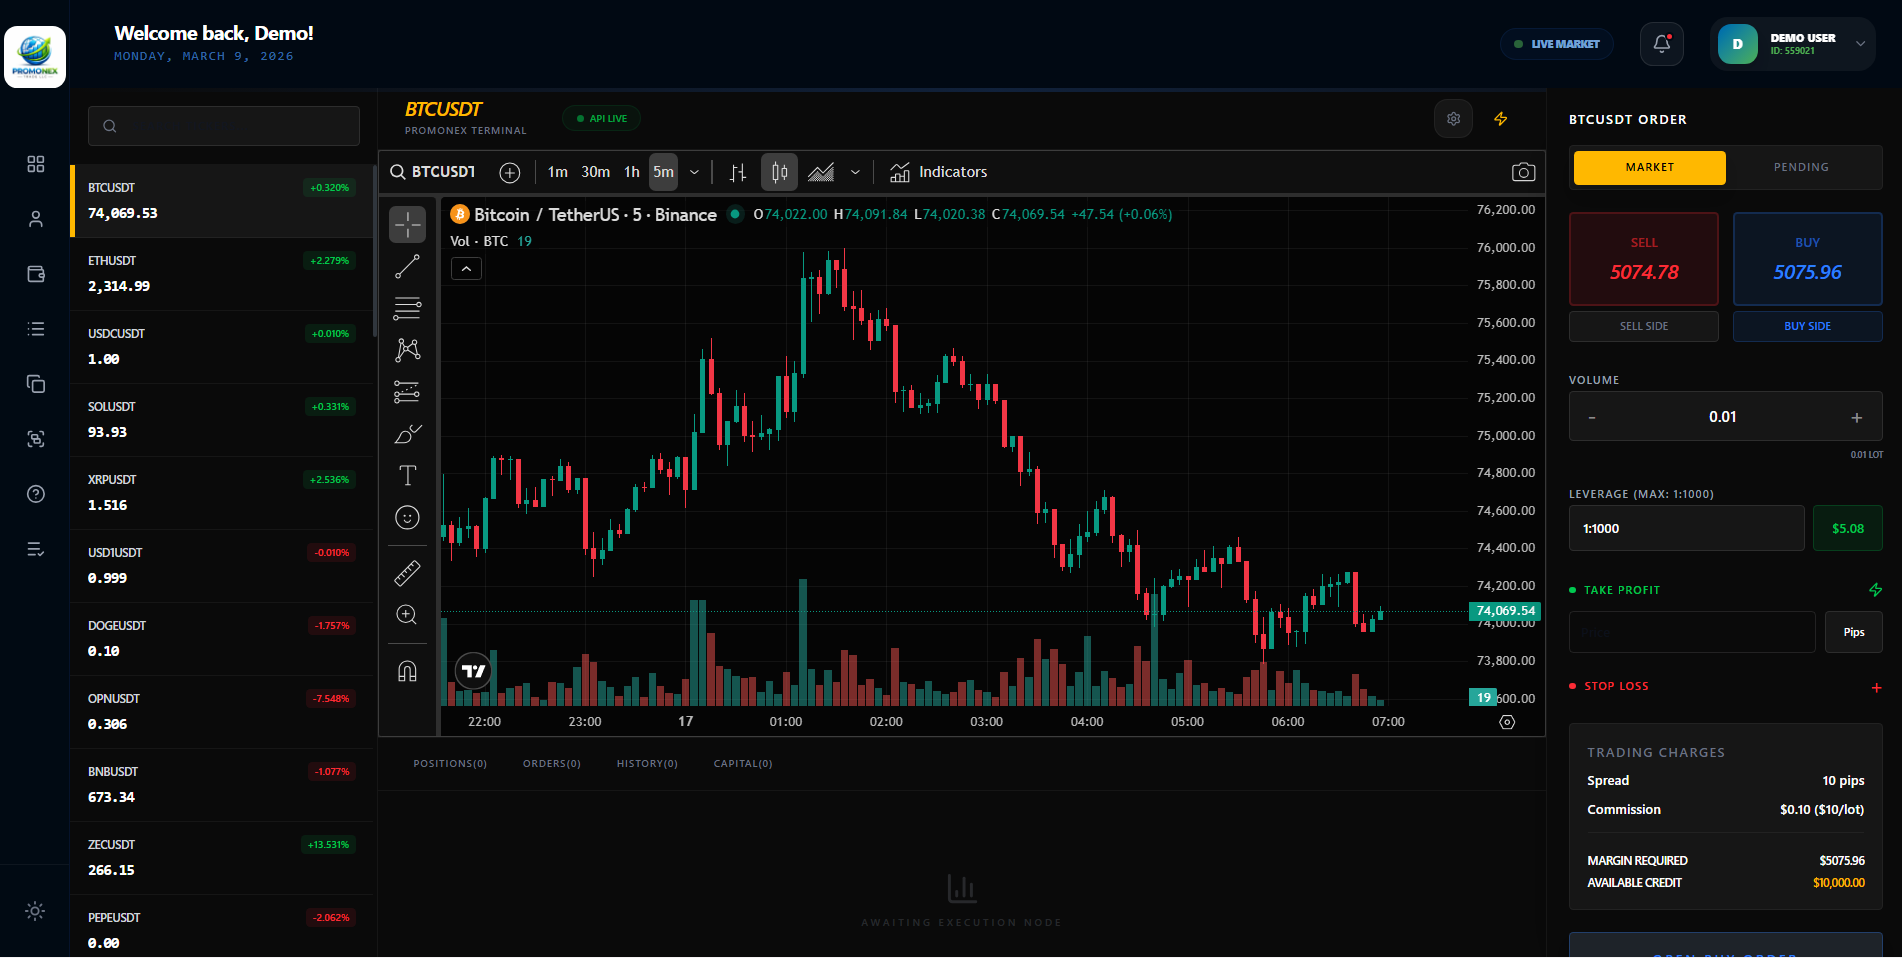Switch order type to Pending

pos(1801,168)
